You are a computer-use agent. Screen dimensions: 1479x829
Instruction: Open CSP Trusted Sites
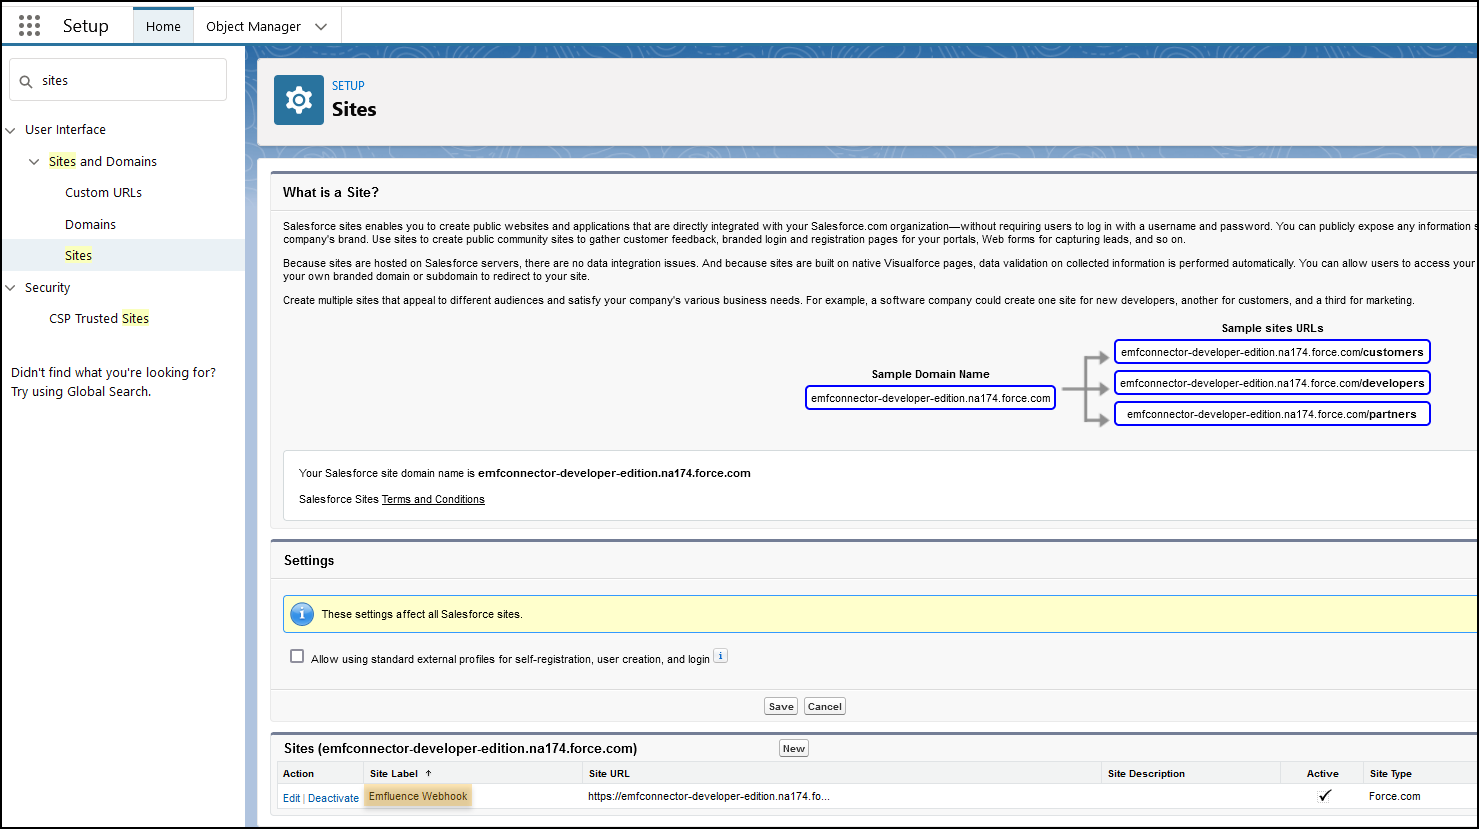[99, 319]
